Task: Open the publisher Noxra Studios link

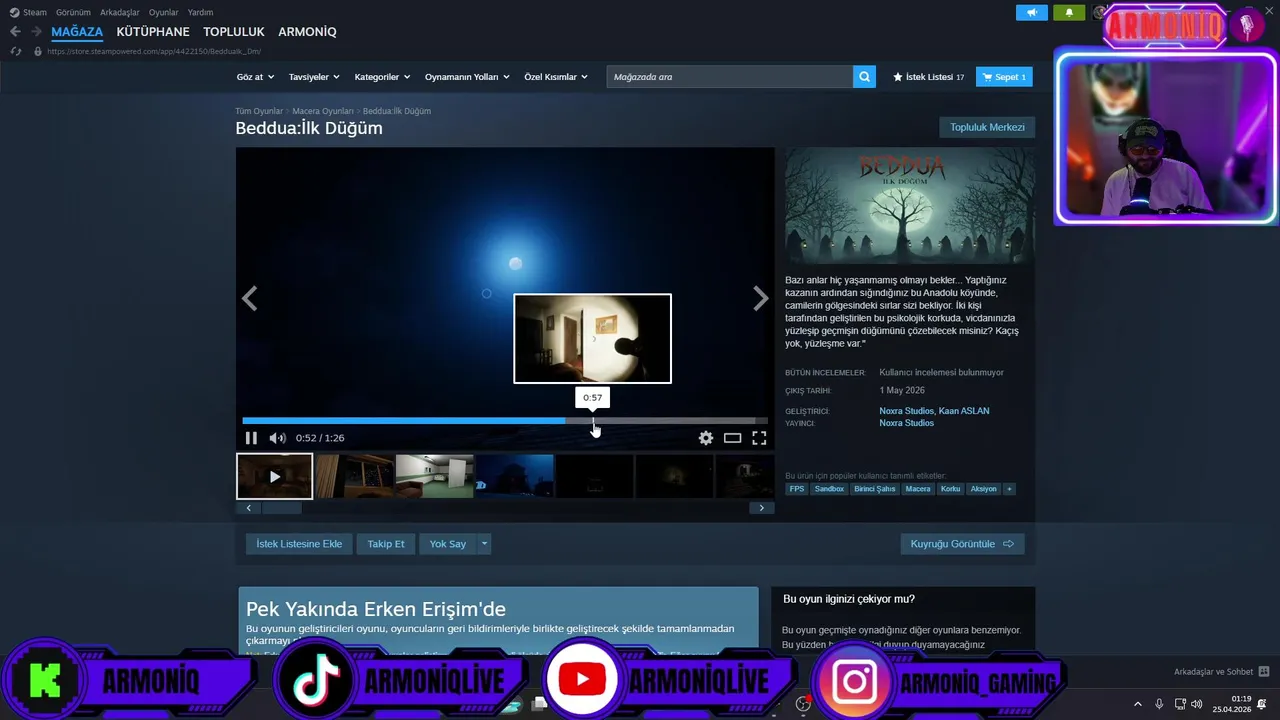Action: pos(906,423)
